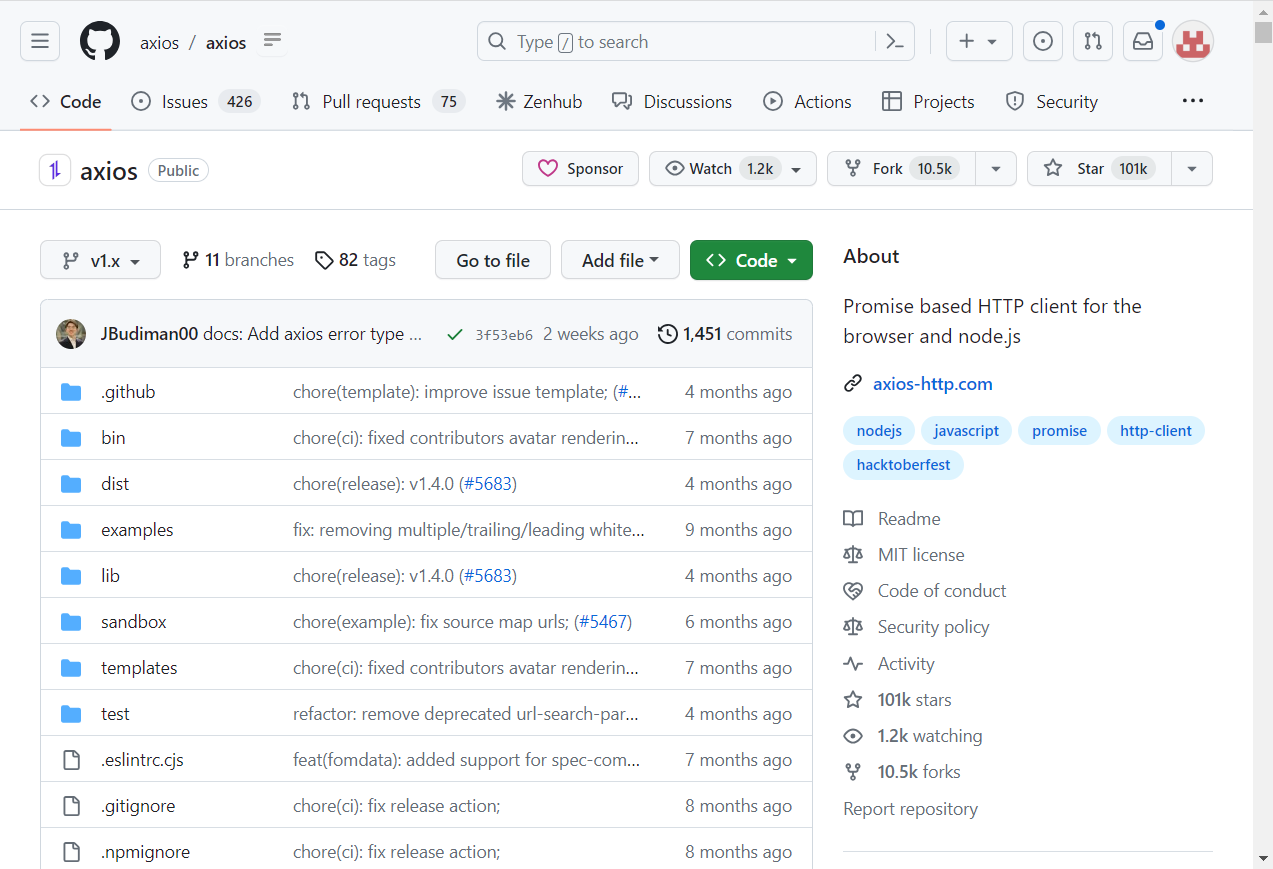Star the axios repository

coord(1099,169)
